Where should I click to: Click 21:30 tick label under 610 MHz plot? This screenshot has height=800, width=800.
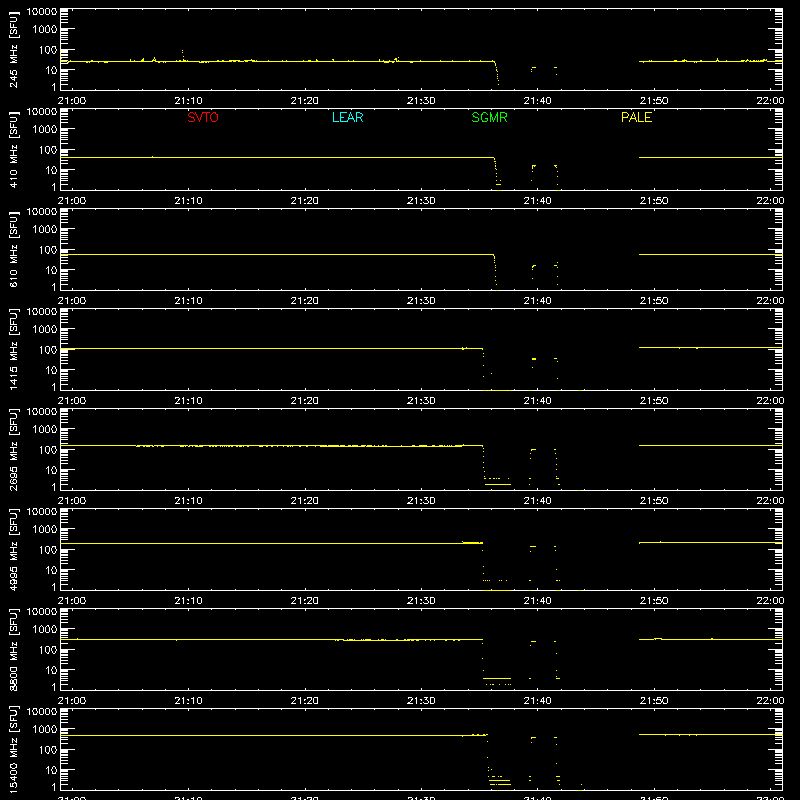coord(421,301)
